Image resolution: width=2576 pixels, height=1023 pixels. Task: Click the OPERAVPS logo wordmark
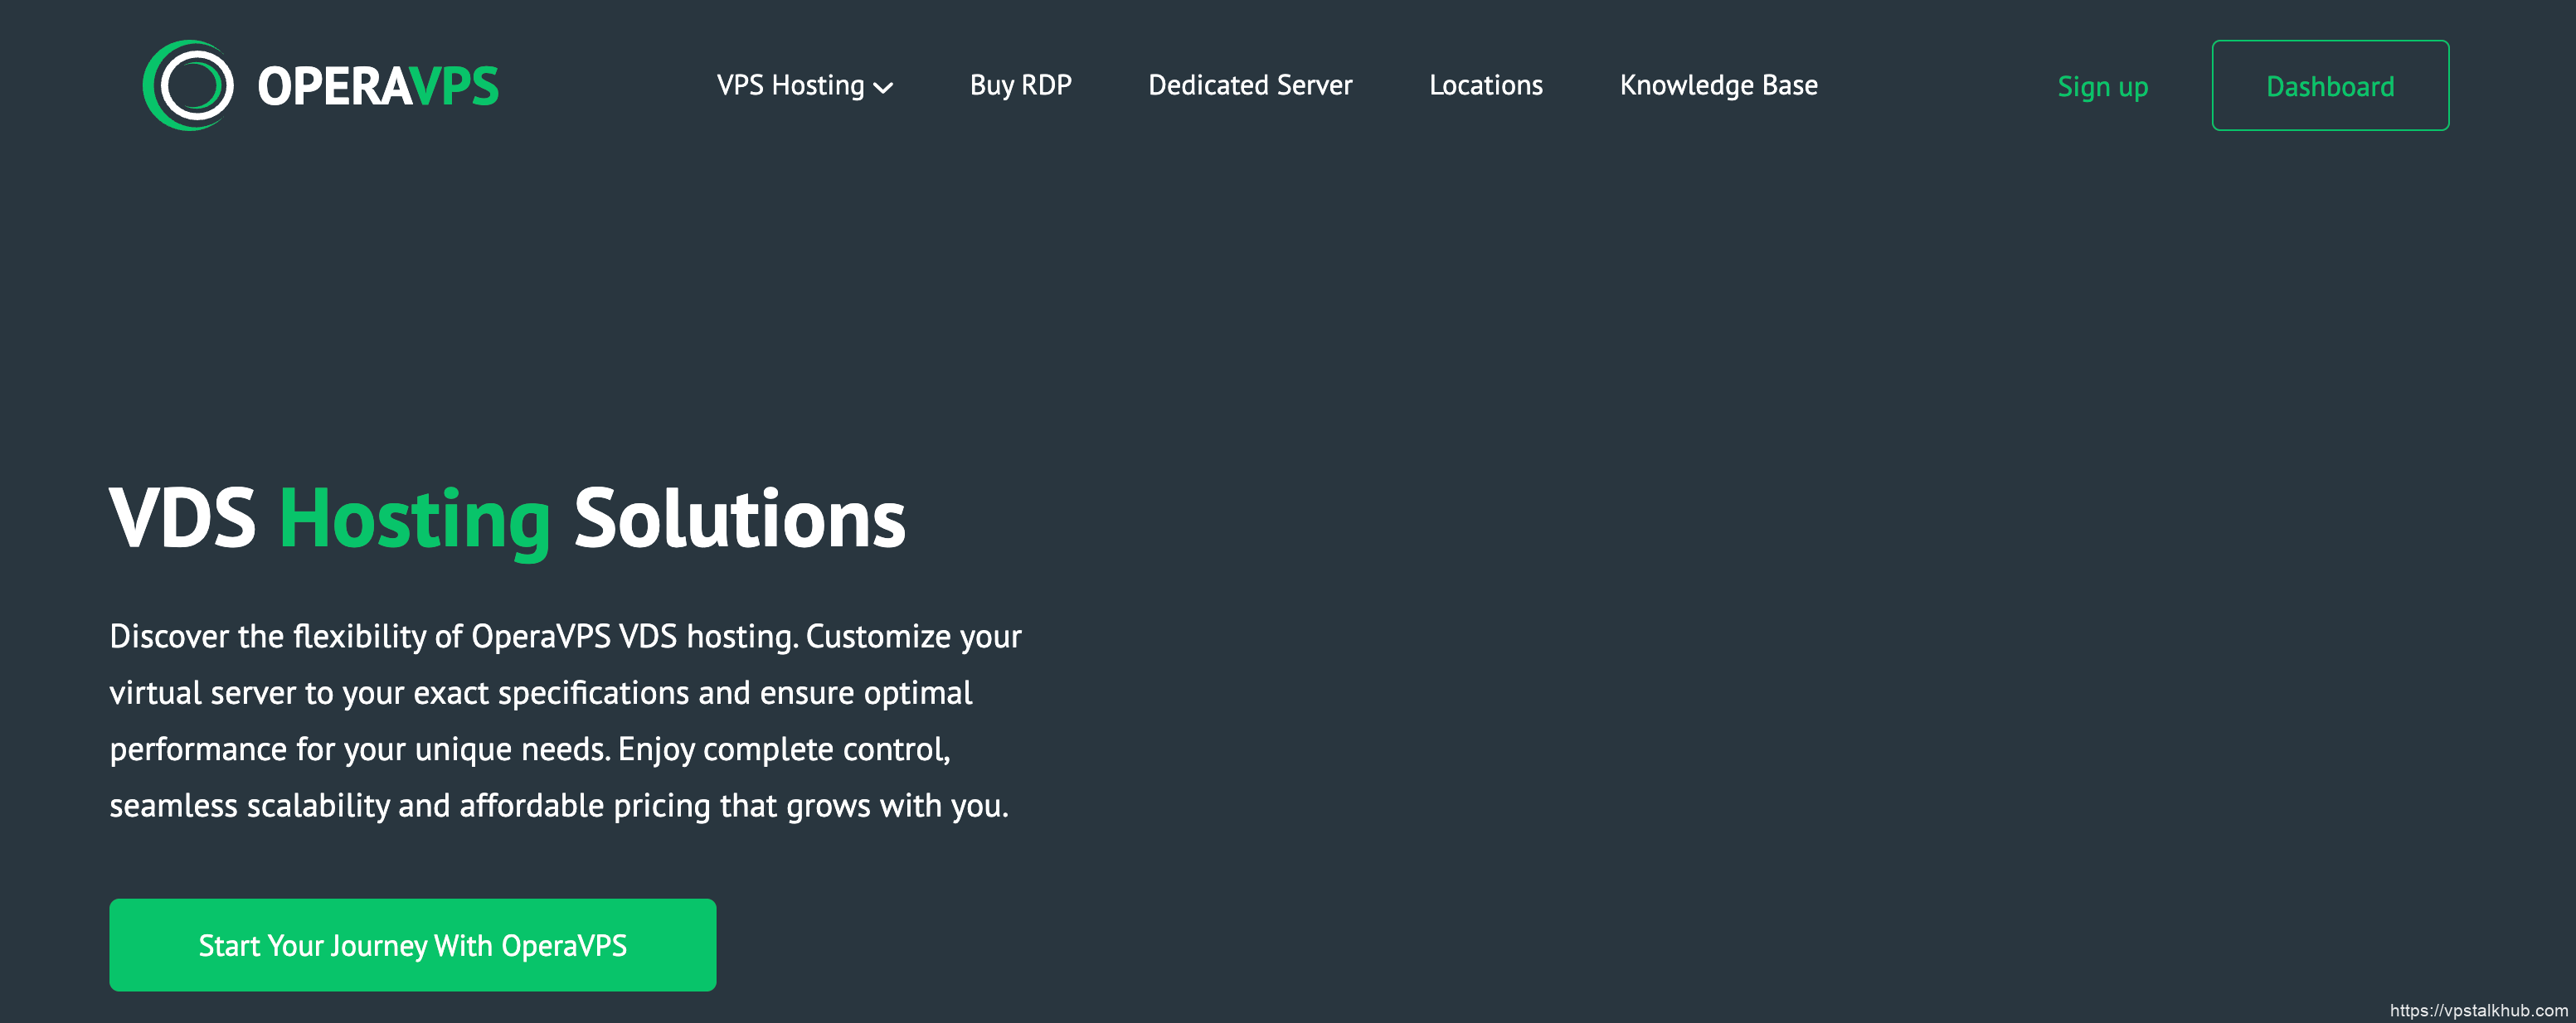(x=377, y=87)
